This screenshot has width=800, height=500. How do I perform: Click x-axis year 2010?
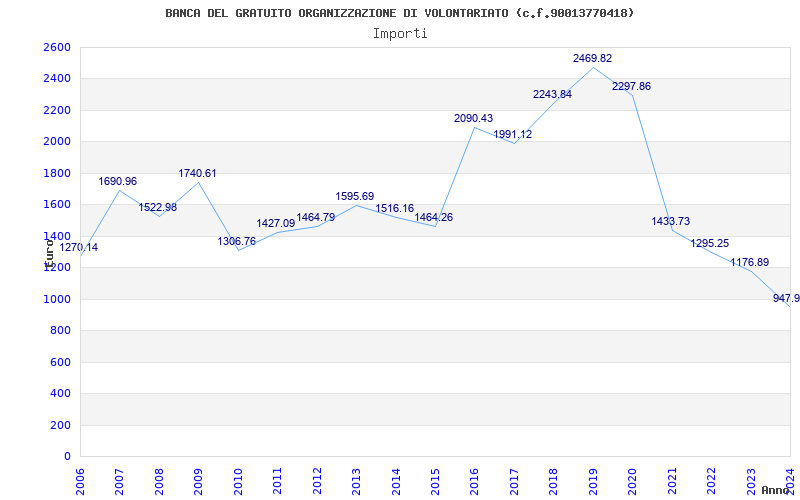point(238,481)
